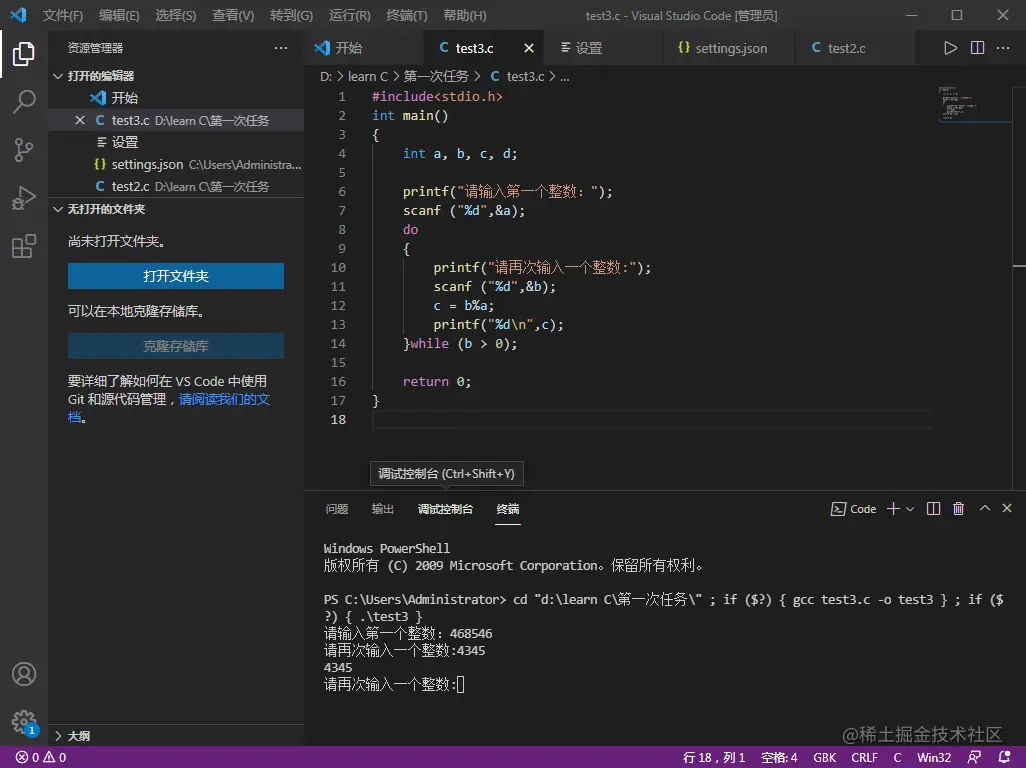
Task: Click the Accounts icon
Action: pyautogui.click(x=24, y=674)
